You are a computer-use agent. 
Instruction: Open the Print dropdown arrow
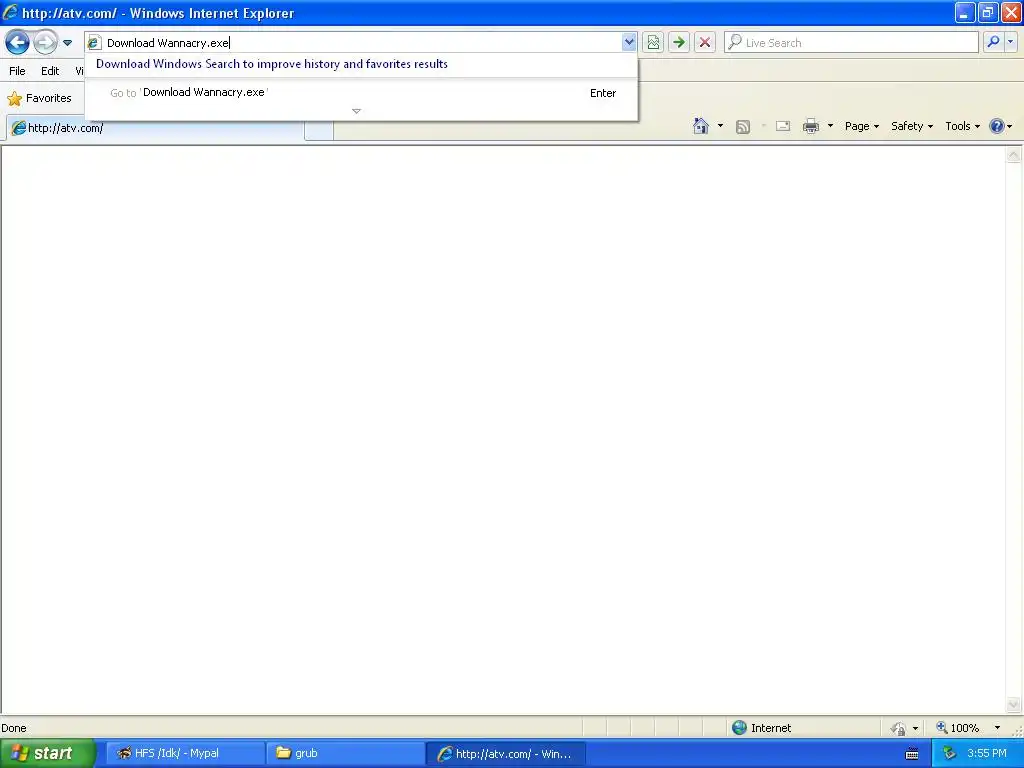pos(831,126)
